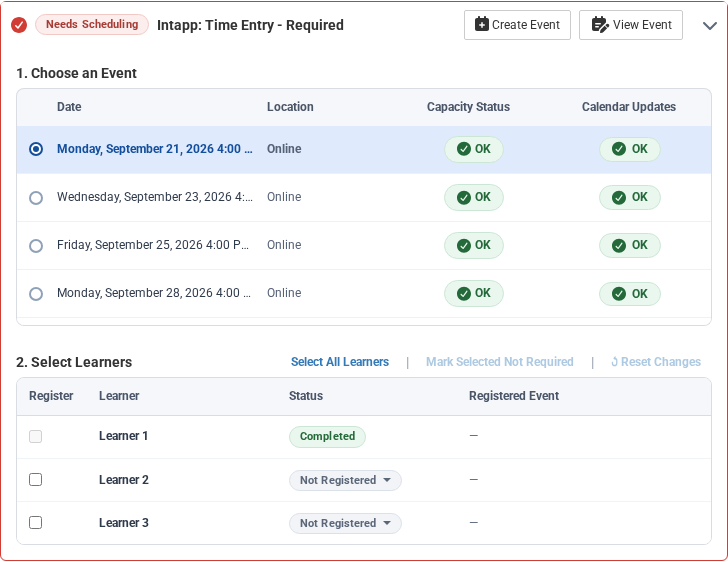728x562 pixels.
Task: Collapse the course panel chevron
Action: (709, 26)
